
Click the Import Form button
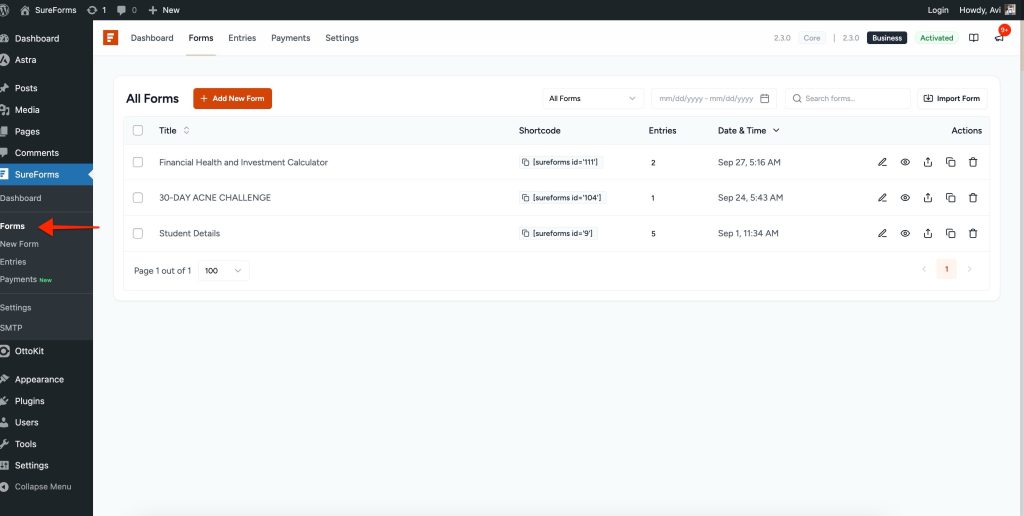952,99
